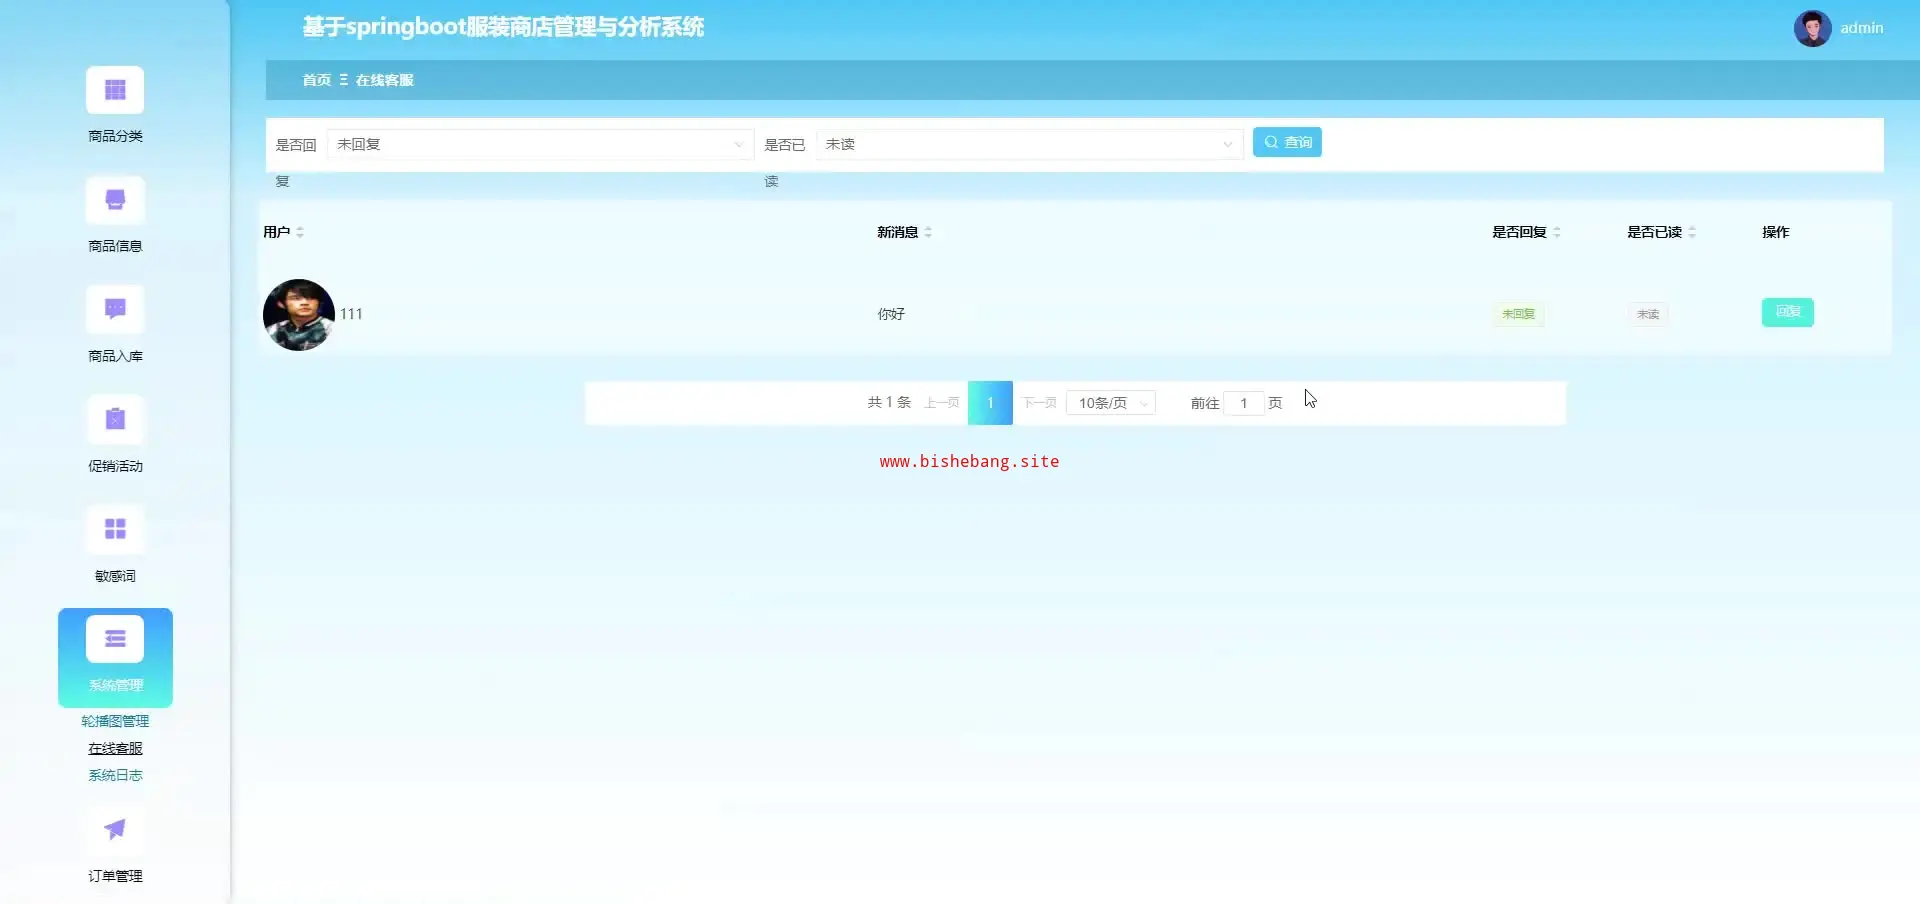Click 在线客服 in the breadcrumb
1920x904 pixels.
coord(385,80)
